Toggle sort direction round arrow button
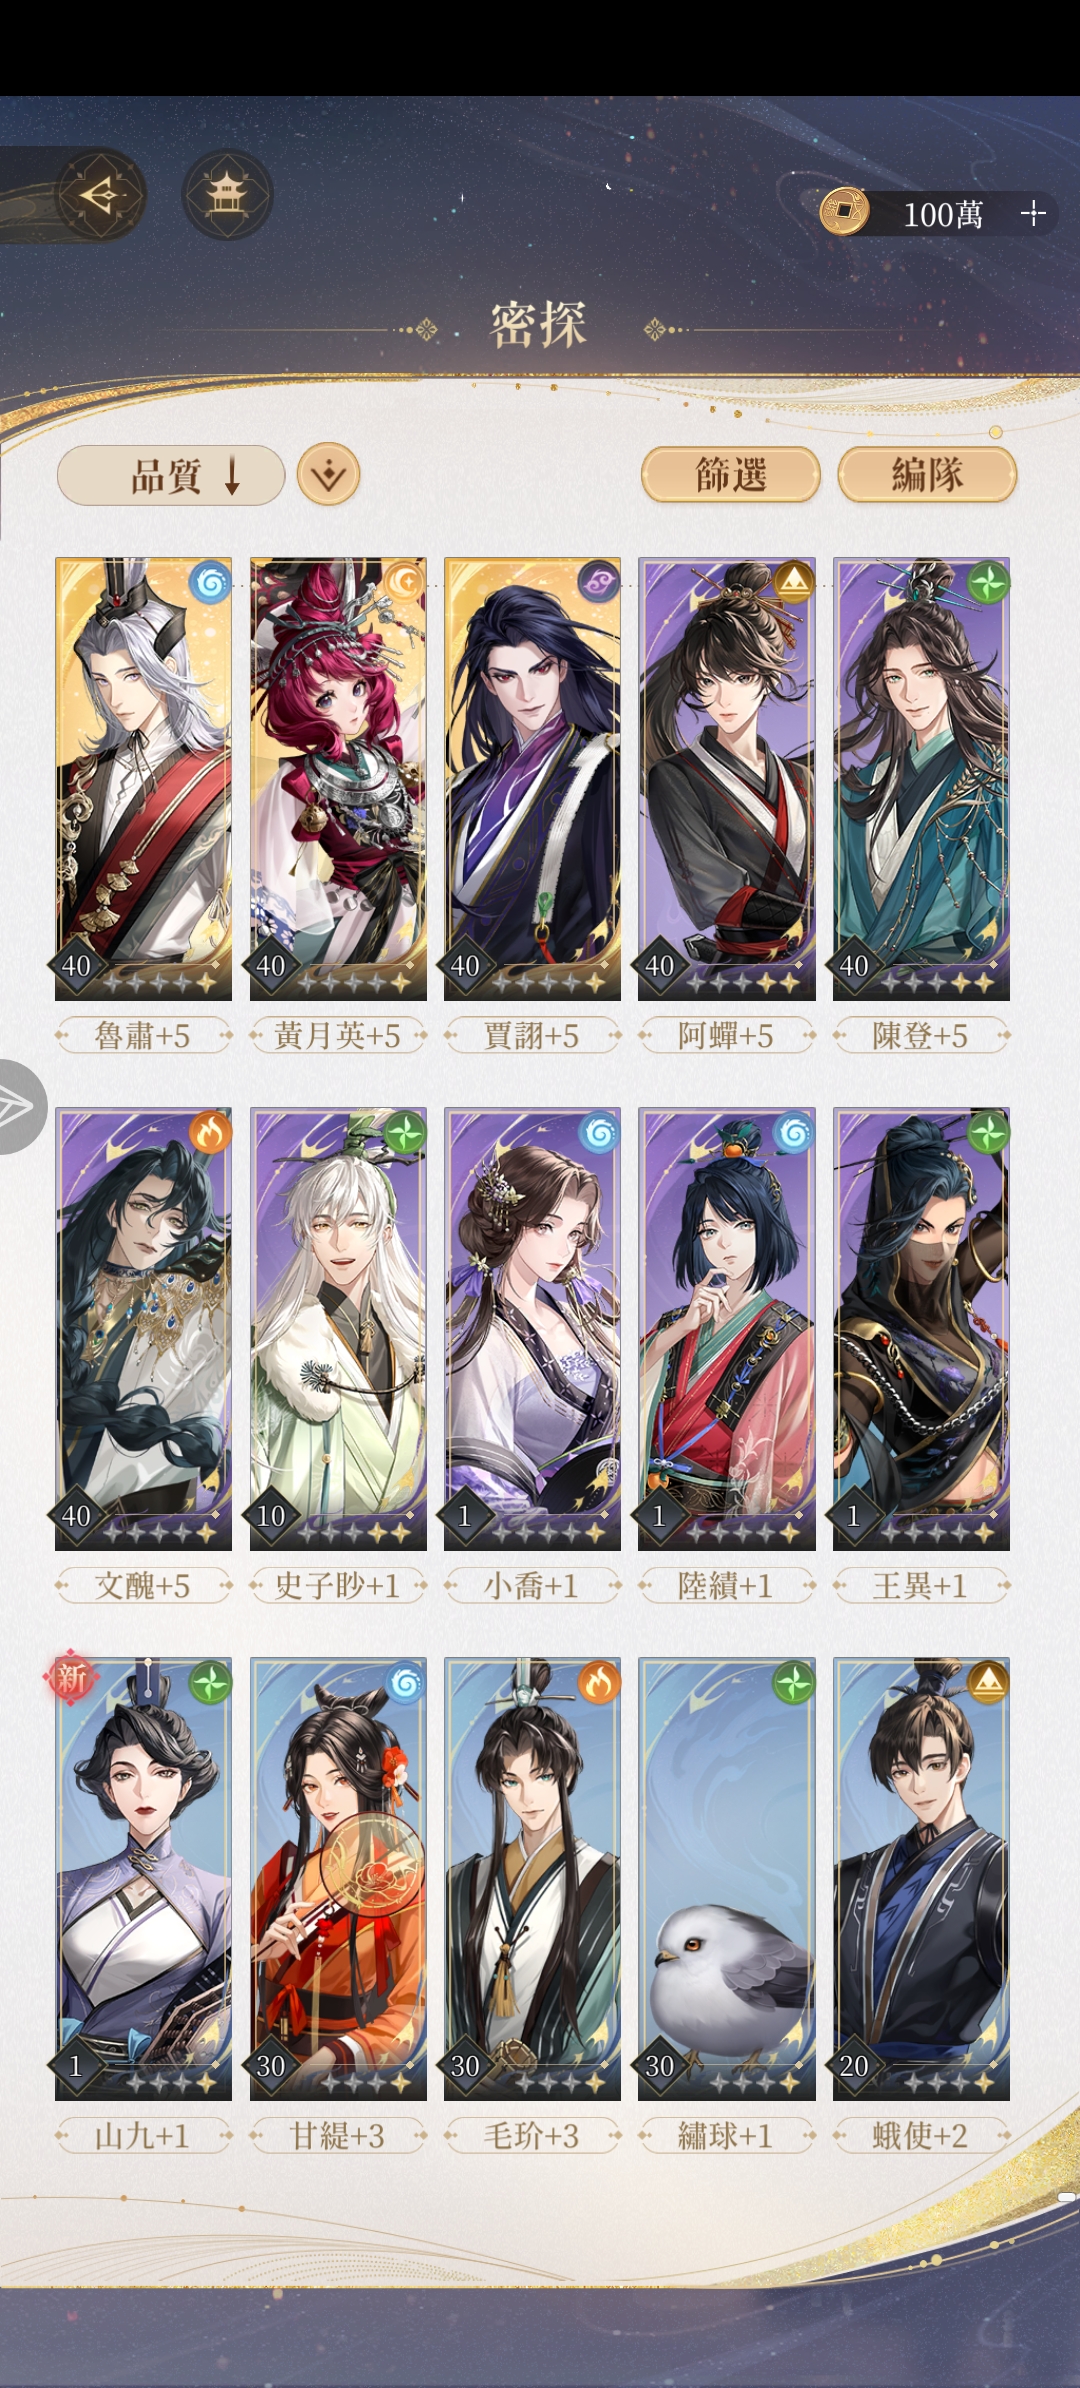 [328, 474]
